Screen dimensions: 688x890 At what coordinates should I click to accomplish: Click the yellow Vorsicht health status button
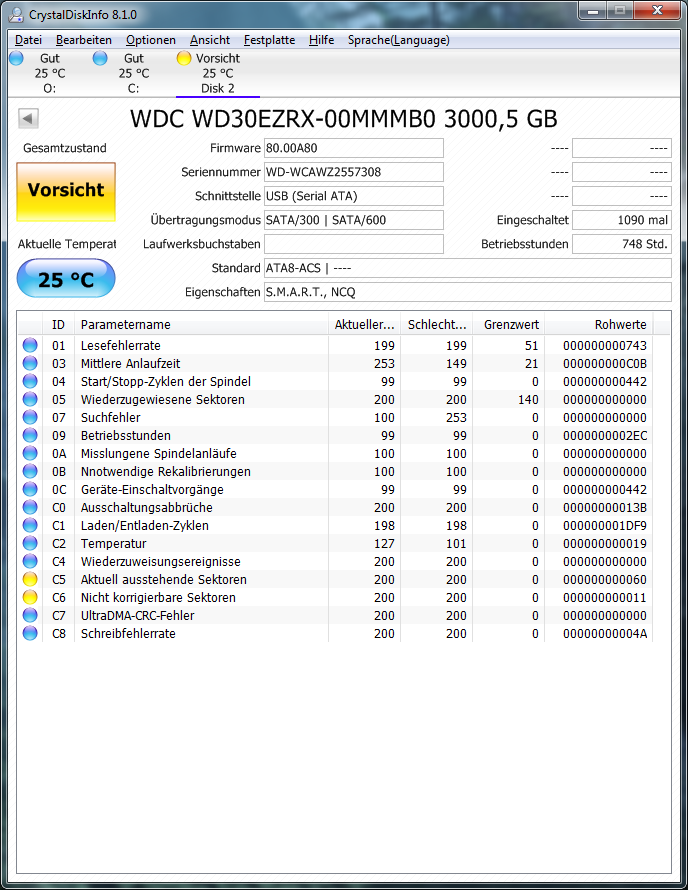(x=66, y=191)
